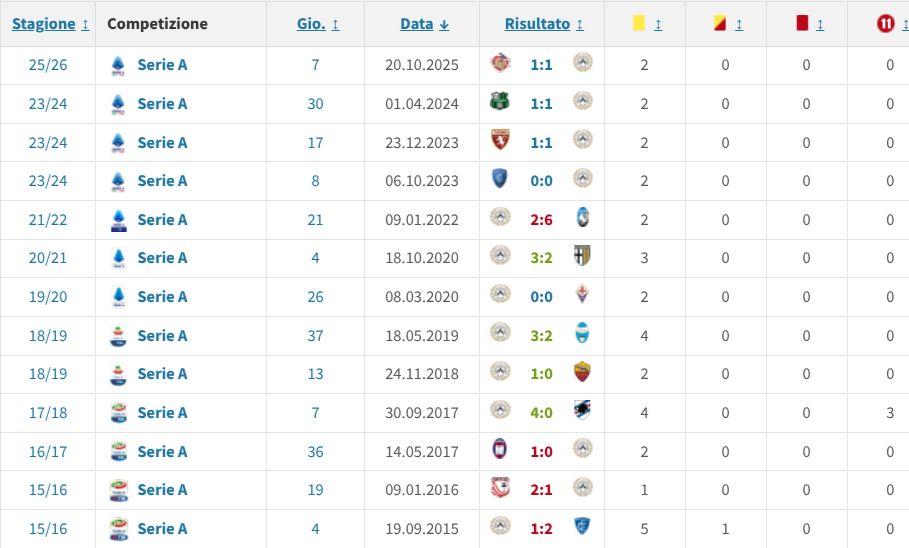
Task: Open the 25/26 season link
Action: pos(47,65)
